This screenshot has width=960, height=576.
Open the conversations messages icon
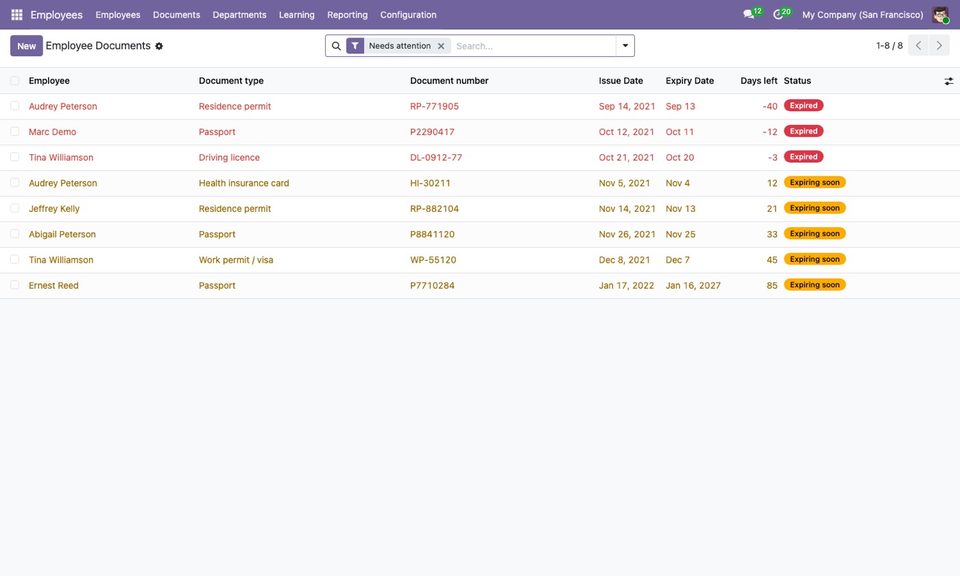749,14
